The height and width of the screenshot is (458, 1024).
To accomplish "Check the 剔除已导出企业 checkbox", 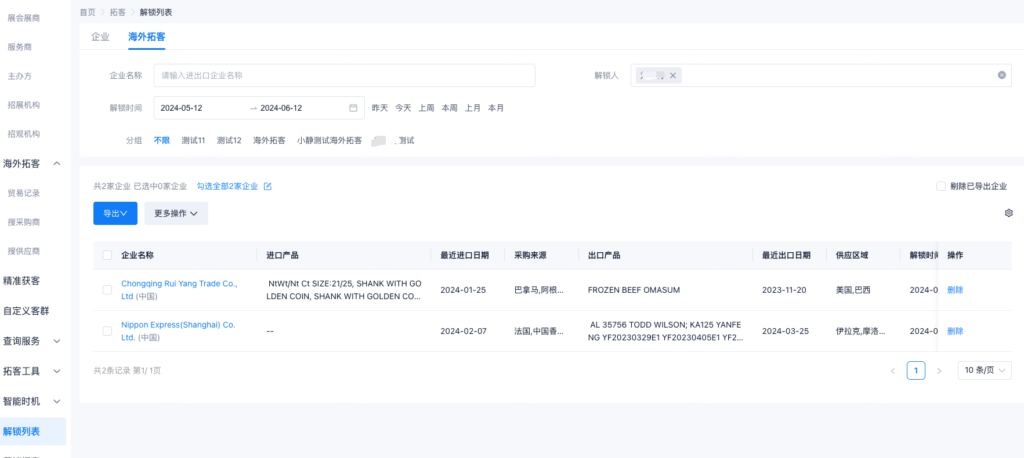I will pyautogui.click(x=940, y=186).
